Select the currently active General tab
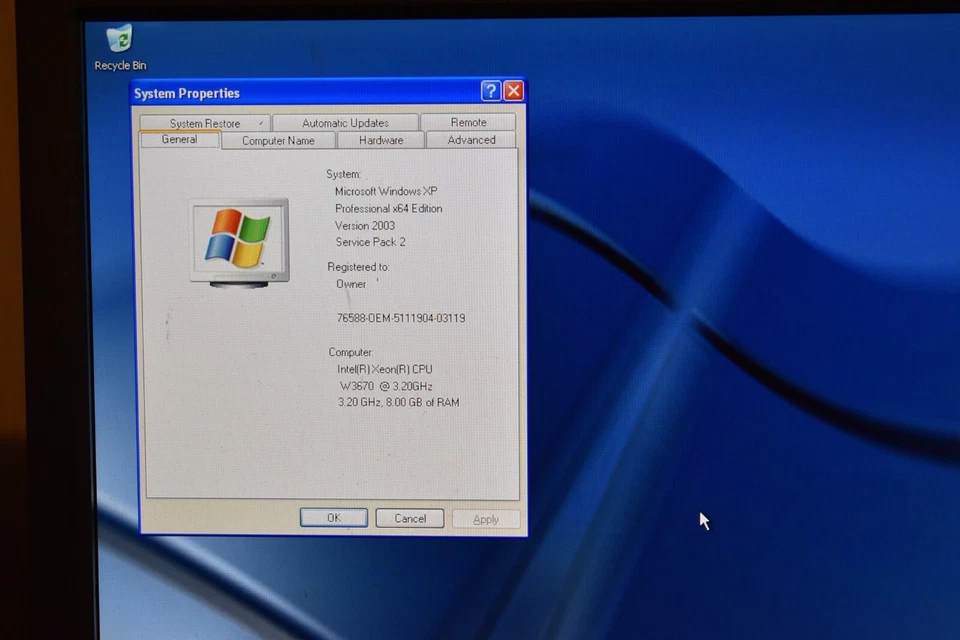Viewport: 960px width, 640px height. (x=179, y=140)
